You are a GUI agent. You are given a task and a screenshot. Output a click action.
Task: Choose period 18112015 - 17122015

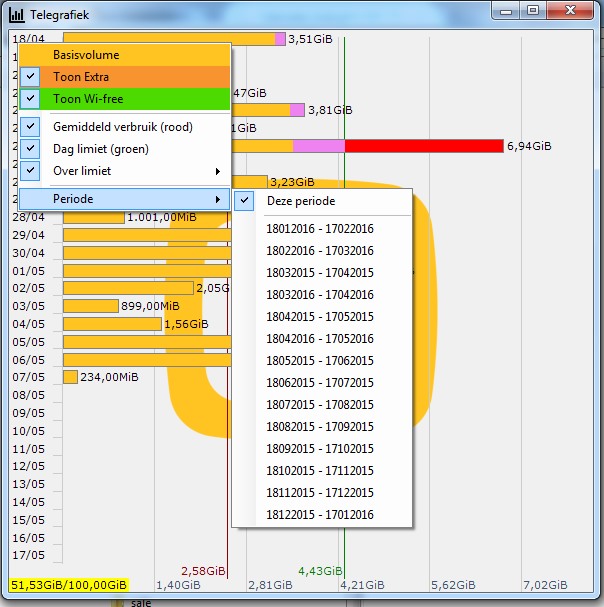(x=320, y=493)
